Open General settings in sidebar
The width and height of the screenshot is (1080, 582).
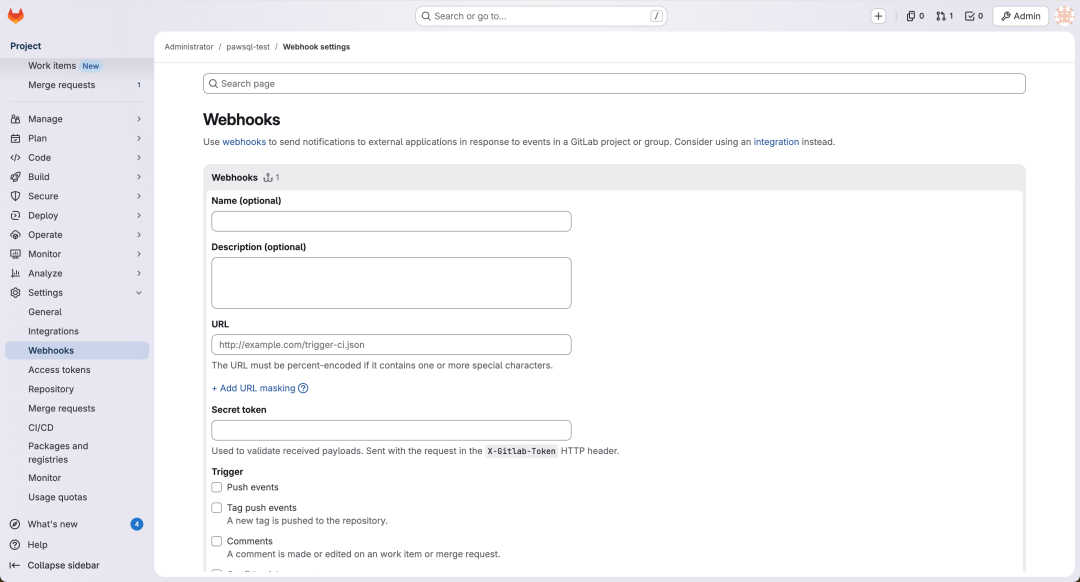point(77,312)
